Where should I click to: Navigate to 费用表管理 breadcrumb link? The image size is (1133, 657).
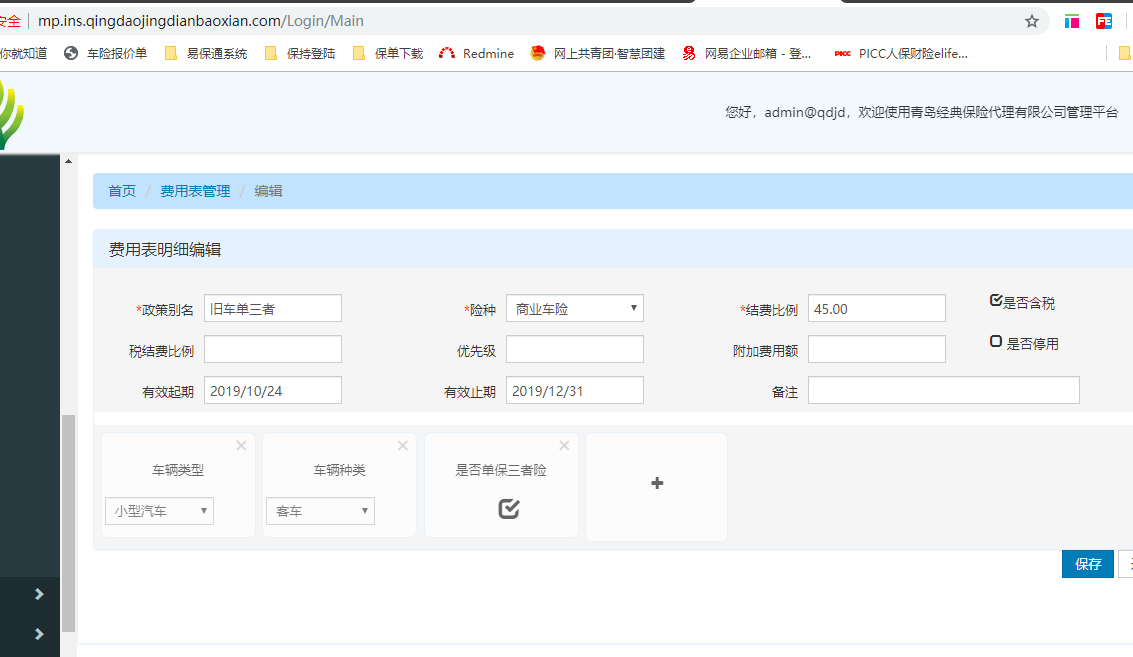pyautogui.click(x=195, y=191)
